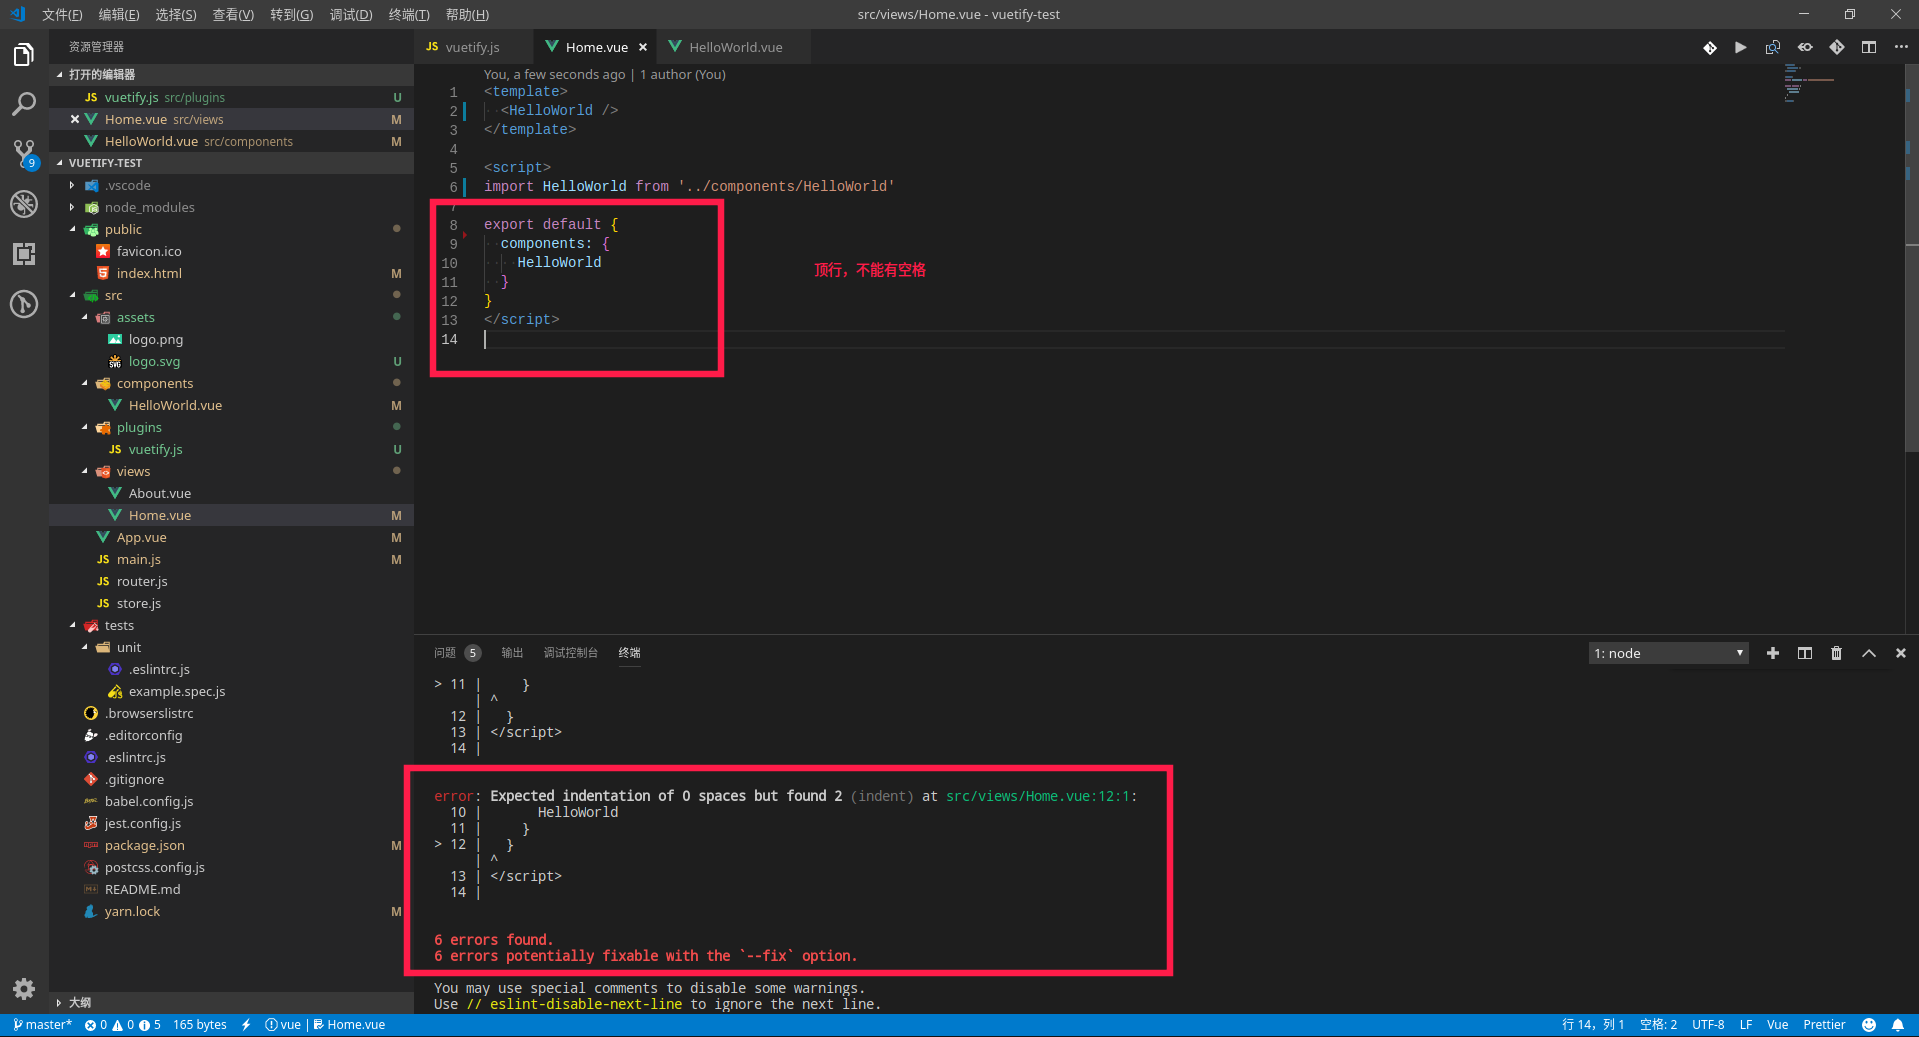Collapse the assets folder
The image size is (1919, 1037).
136,317
